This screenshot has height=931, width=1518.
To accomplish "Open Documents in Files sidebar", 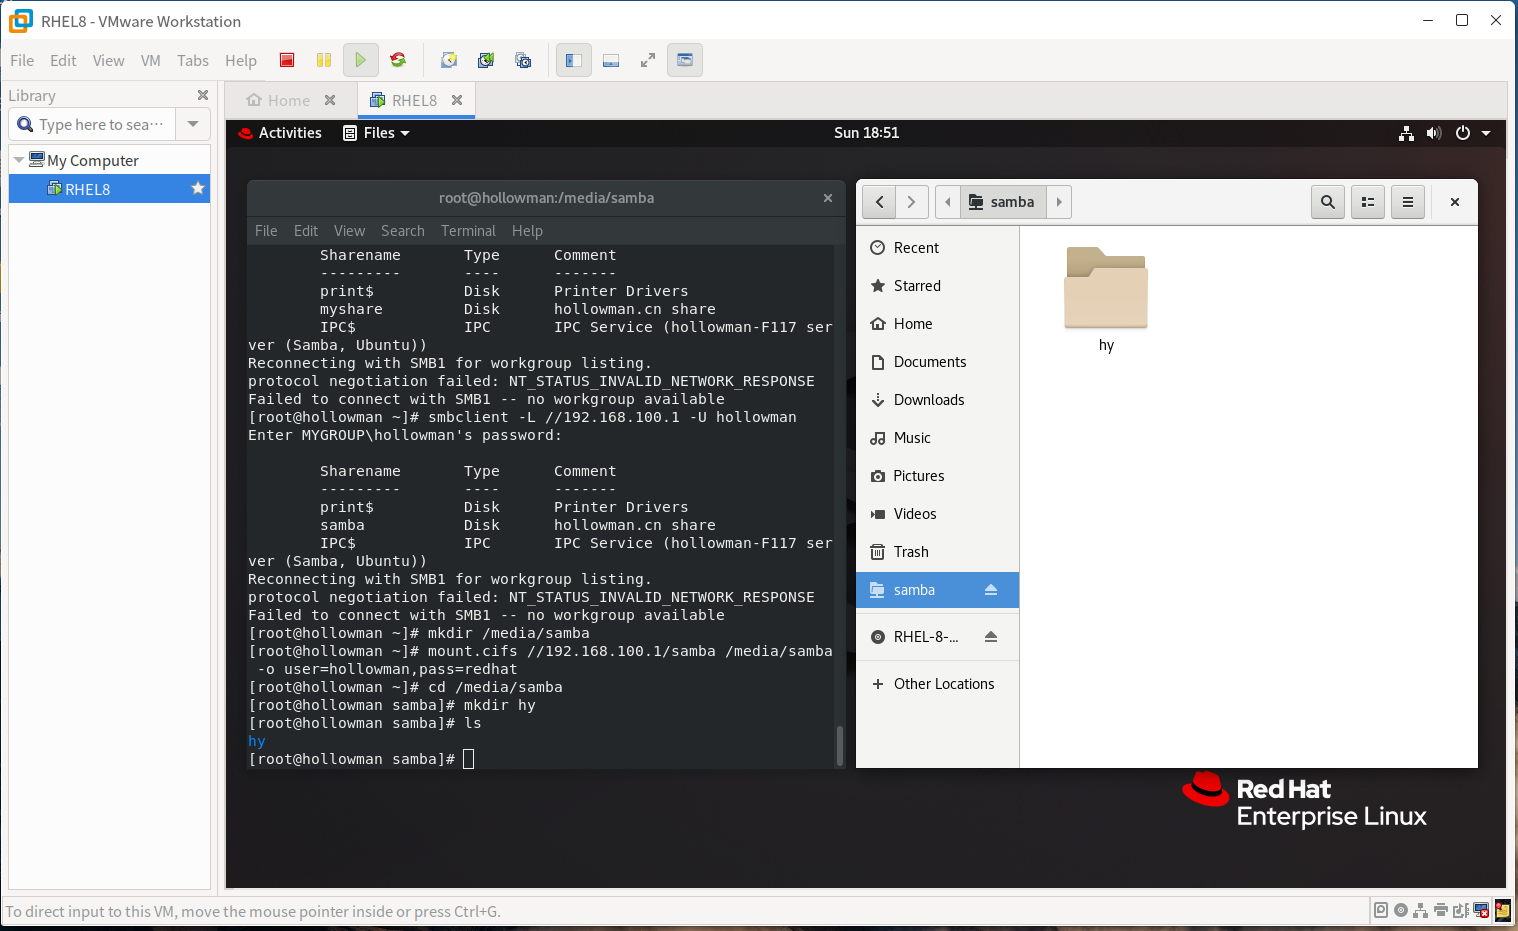I will [x=937, y=362].
